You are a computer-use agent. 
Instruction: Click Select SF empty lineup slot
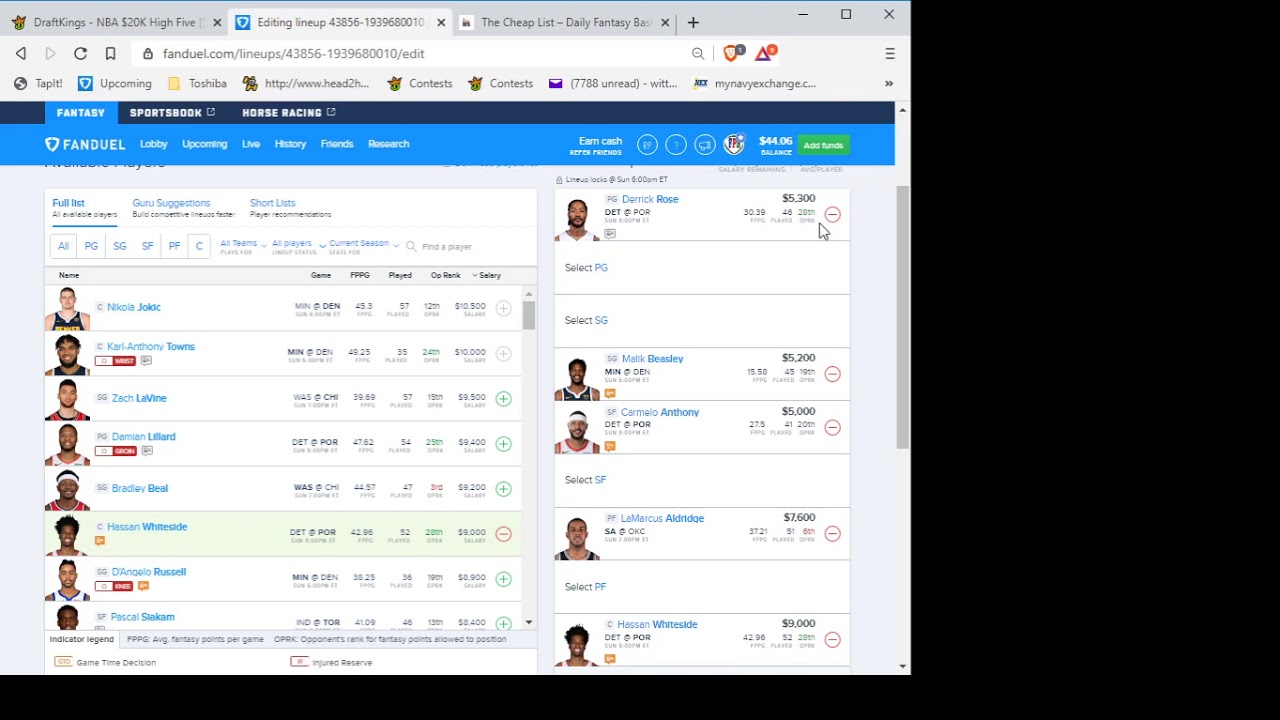click(702, 480)
